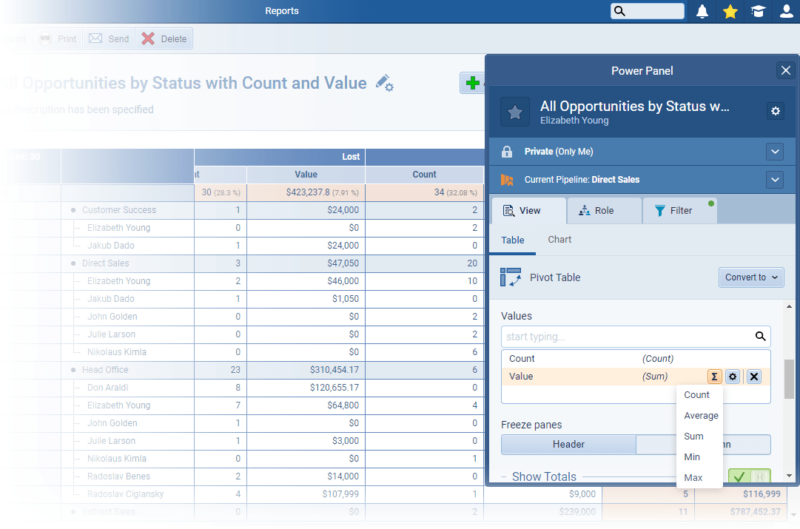The height and width of the screenshot is (529, 800).
Task: Click the green dot indicator on Filter tab
Action: coord(711,204)
